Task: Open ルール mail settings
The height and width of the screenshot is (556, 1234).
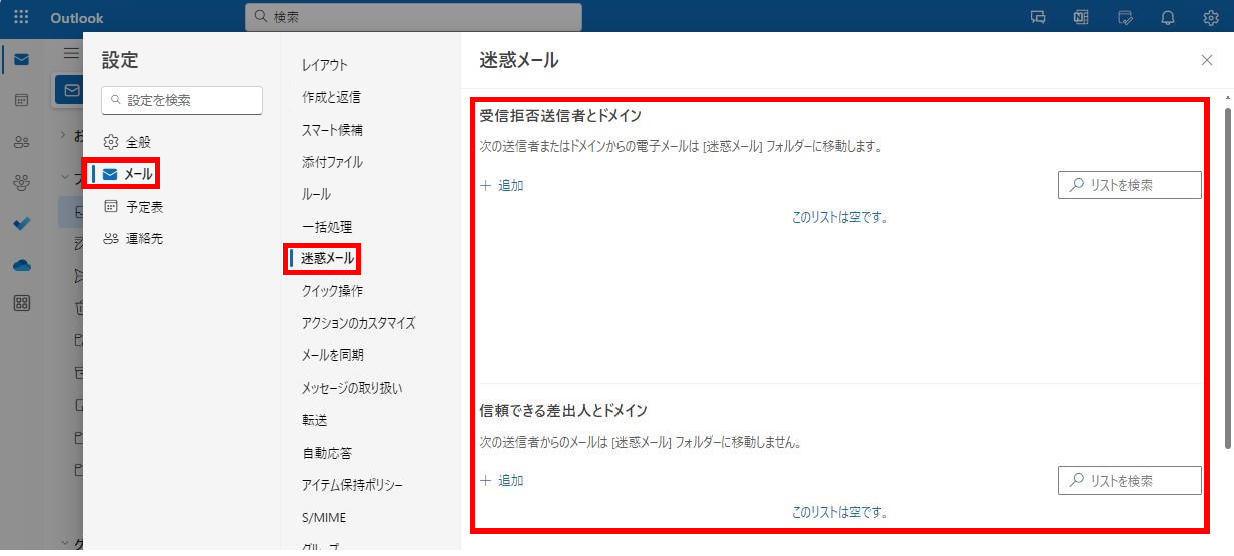Action: [316, 194]
